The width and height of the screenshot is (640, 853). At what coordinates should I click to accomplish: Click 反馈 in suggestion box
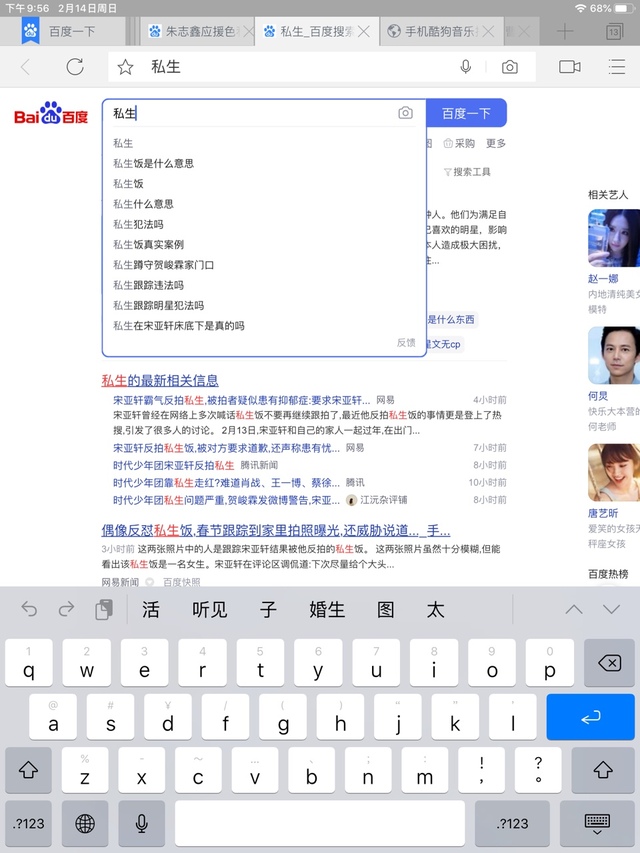coord(406,343)
